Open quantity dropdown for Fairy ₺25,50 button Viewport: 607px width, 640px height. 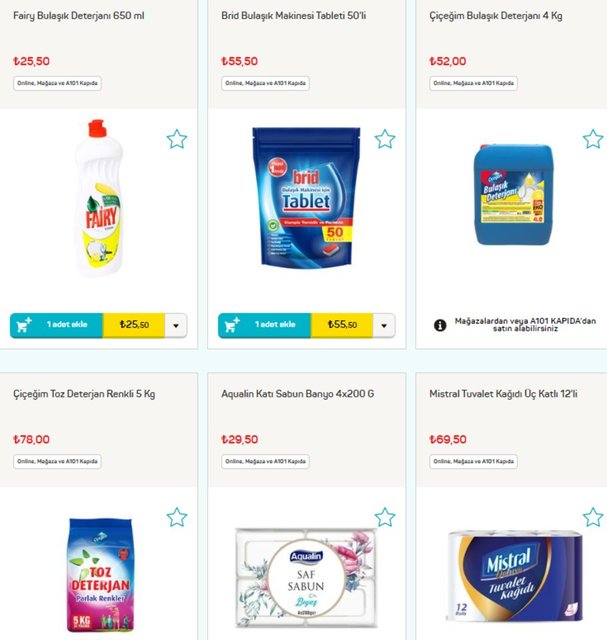176,325
